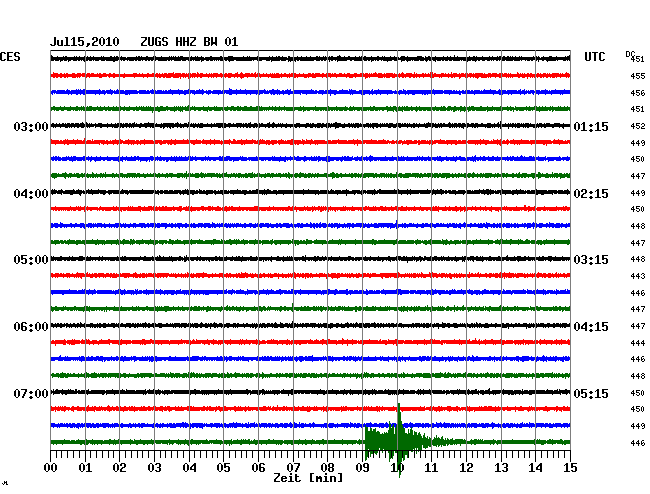The width and height of the screenshot is (650, 494).
Task: Select the station label ZUGS HHZ BW 01
Action: tap(189, 42)
